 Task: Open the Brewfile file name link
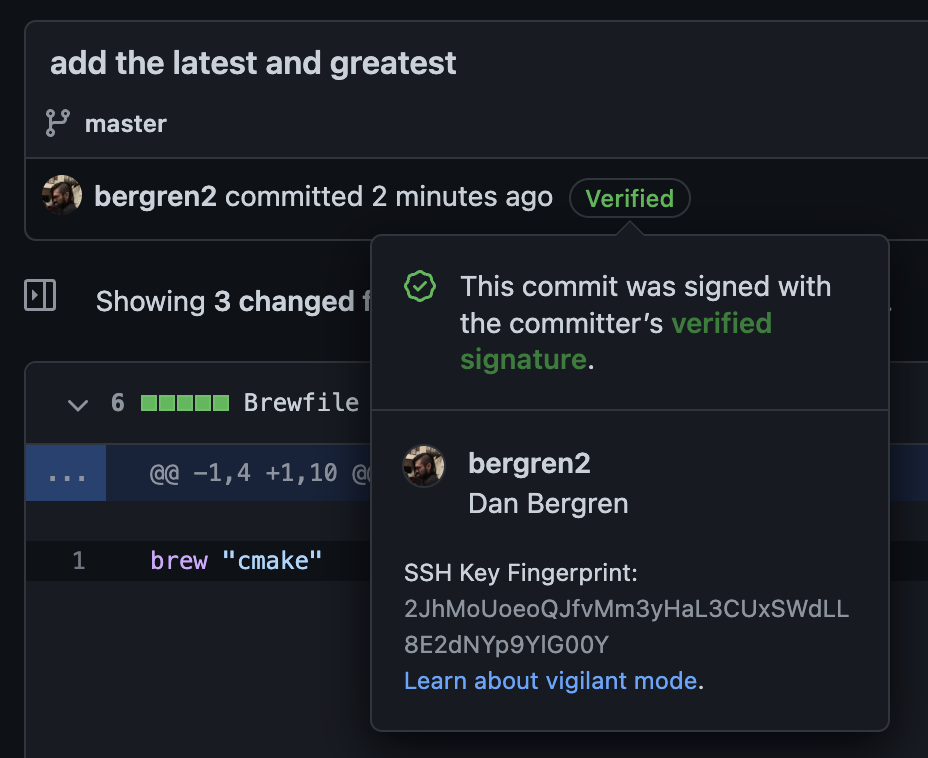tap(301, 402)
